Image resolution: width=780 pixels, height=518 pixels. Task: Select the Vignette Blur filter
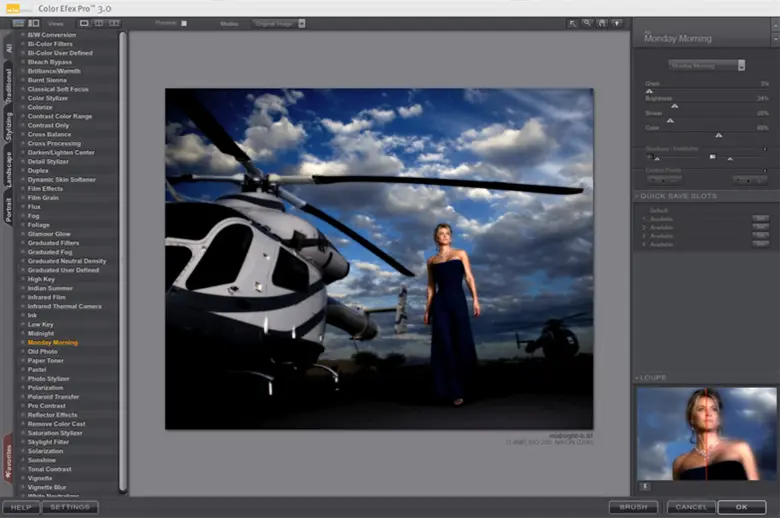click(x=47, y=487)
